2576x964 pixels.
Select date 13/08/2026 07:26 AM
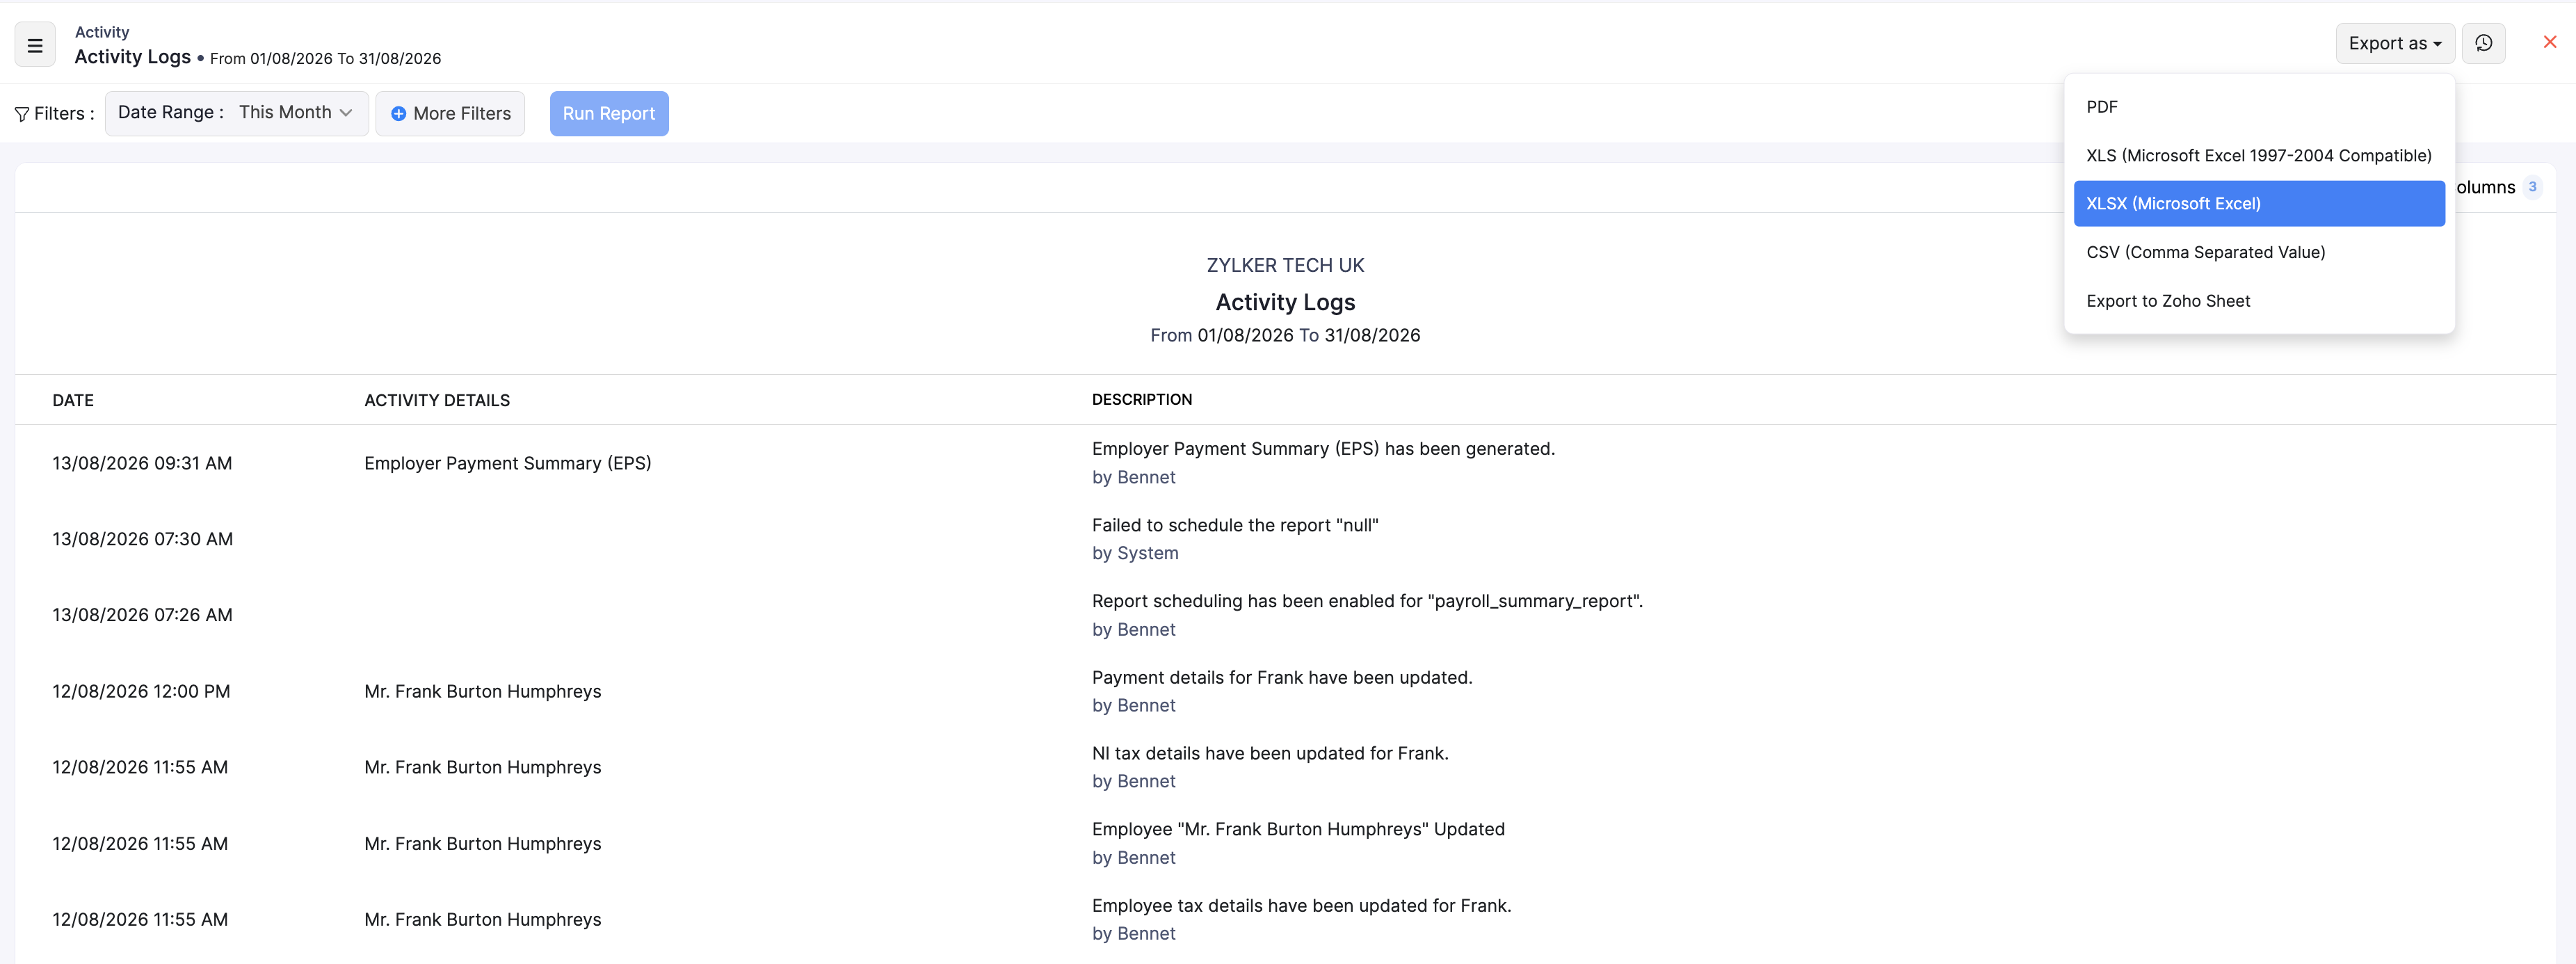click(x=142, y=615)
